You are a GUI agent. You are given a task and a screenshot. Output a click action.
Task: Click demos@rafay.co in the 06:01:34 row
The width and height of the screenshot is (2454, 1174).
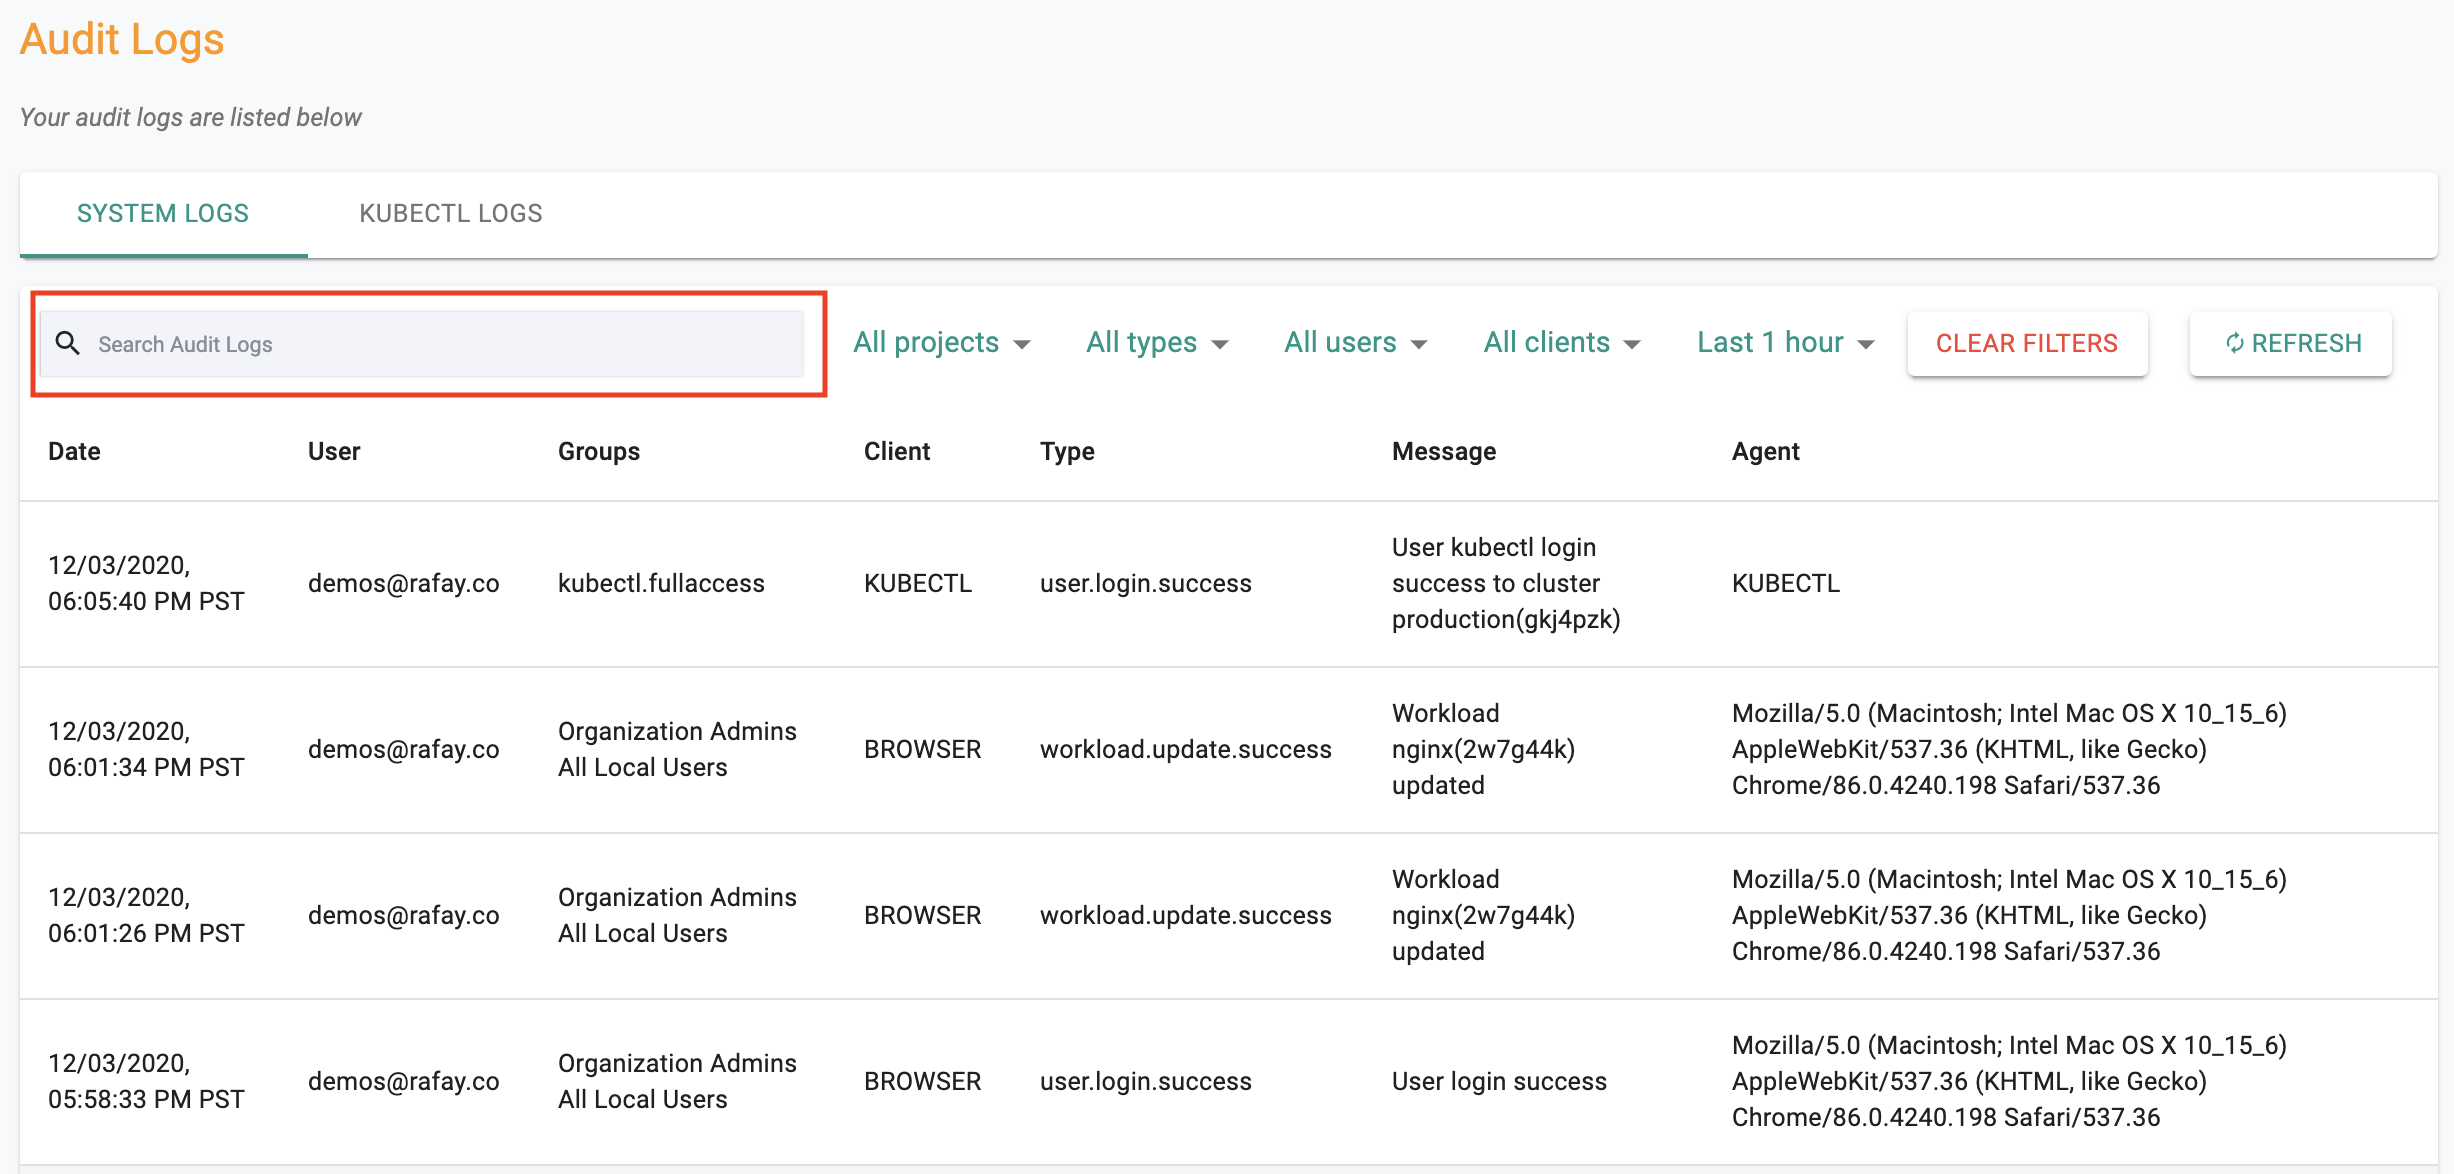pyautogui.click(x=404, y=749)
